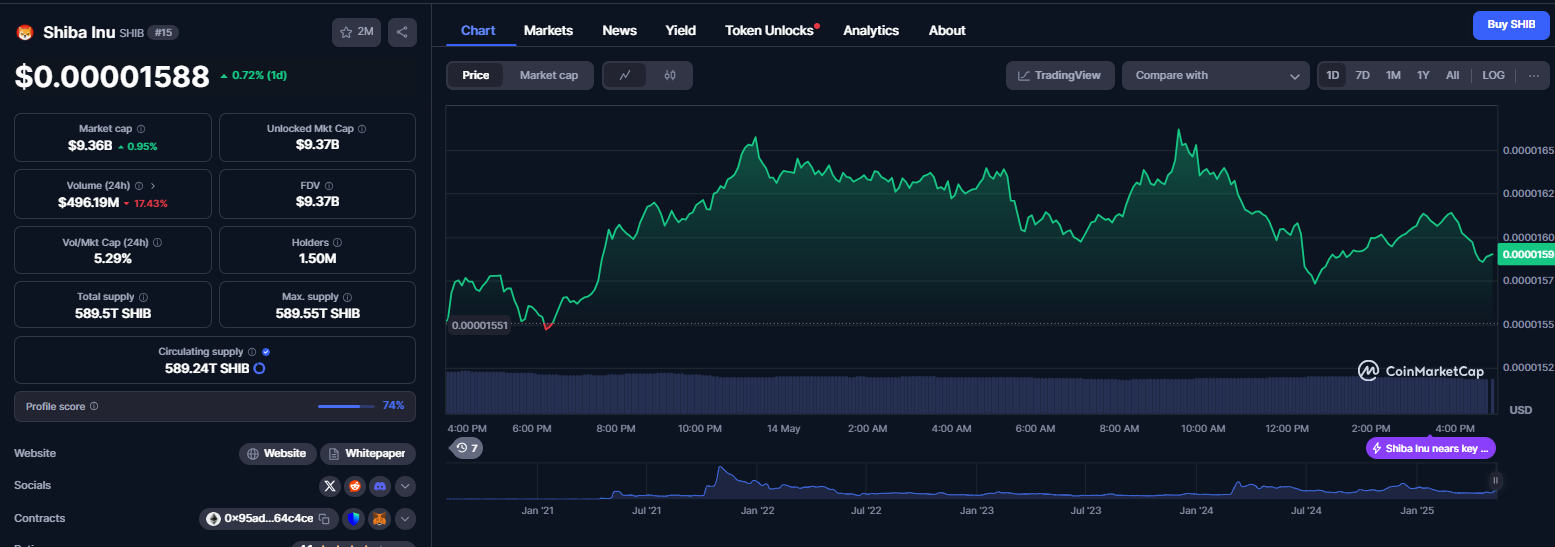Image resolution: width=1555 pixels, height=547 pixels.
Task: Click the share icon beside the watchlist star
Action: pyautogui.click(x=402, y=32)
